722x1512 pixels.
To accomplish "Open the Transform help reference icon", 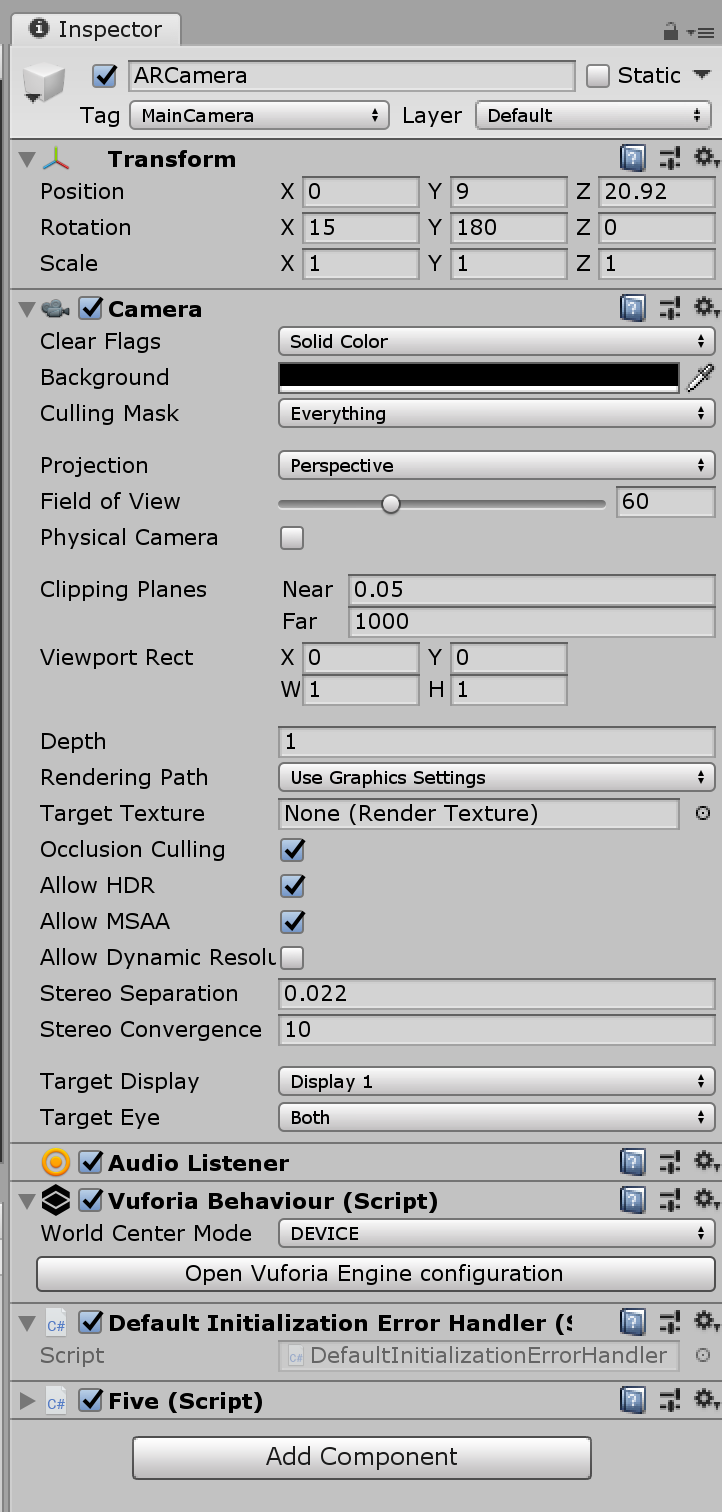I will [x=633, y=158].
